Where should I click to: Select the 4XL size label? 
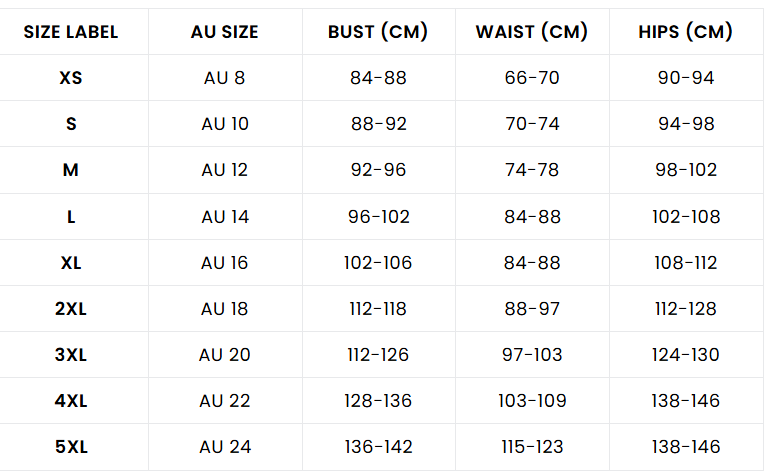(71, 401)
